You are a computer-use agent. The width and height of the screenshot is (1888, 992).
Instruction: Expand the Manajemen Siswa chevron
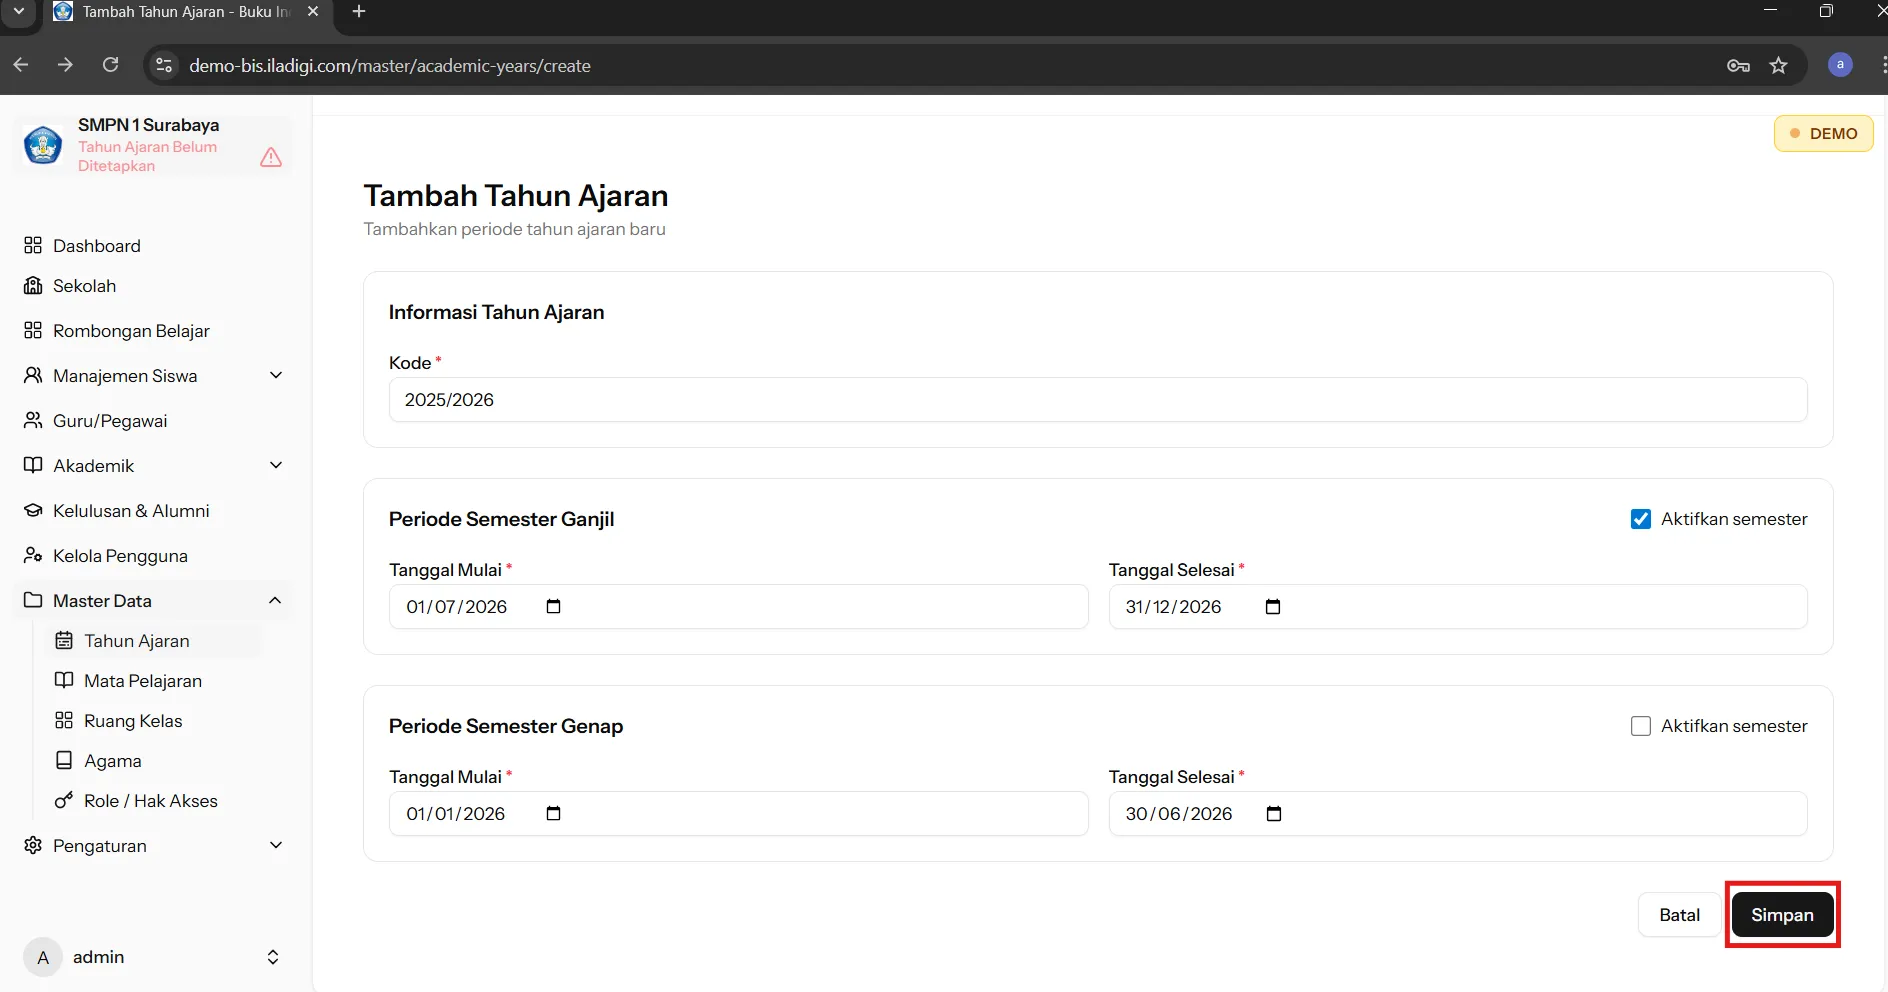pyautogui.click(x=276, y=375)
